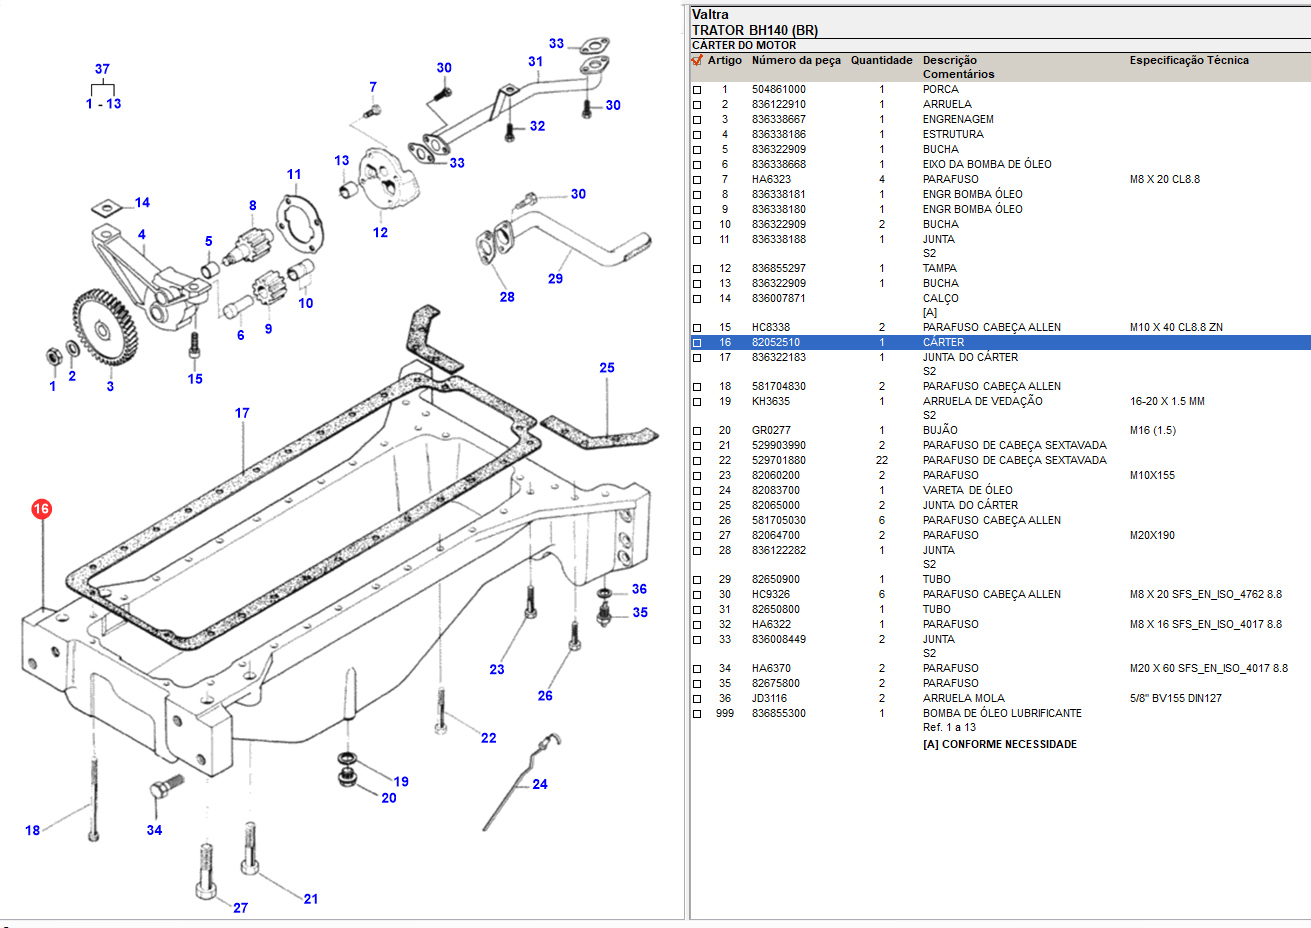This screenshot has width=1311, height=928.
Task: Click the "Especificação Técnica" column header
Action: (1189, 60)
